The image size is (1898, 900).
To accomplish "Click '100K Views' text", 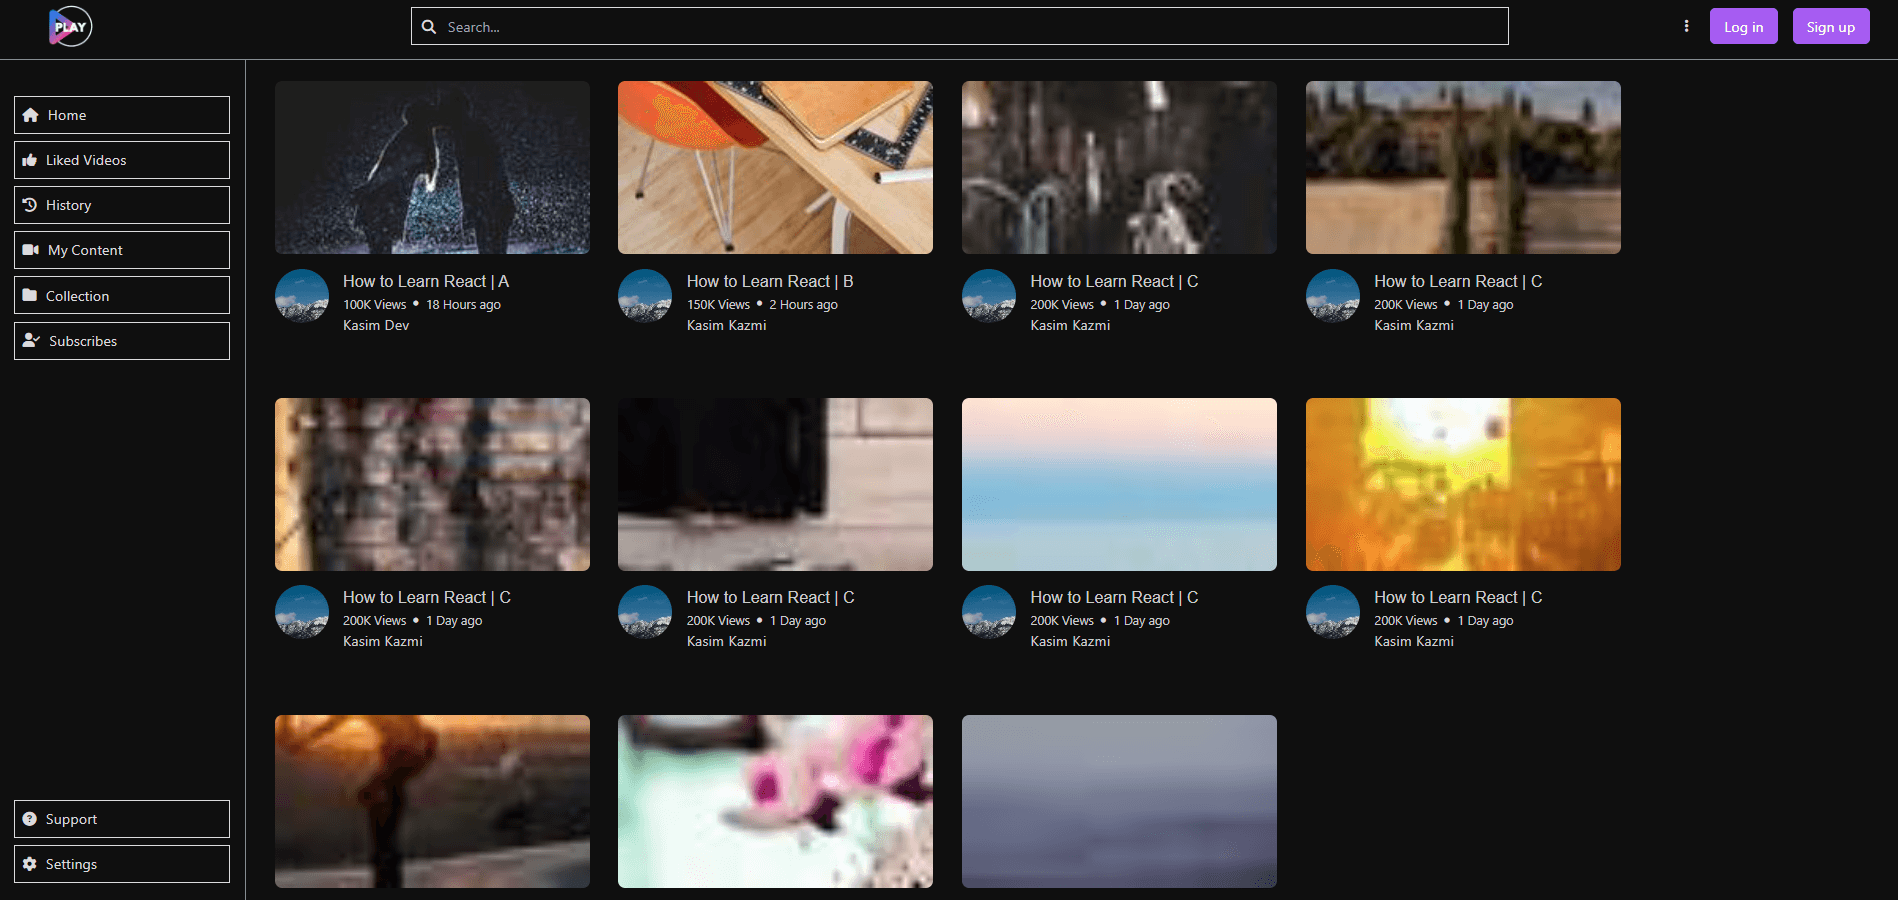I will tap(375, 305).
